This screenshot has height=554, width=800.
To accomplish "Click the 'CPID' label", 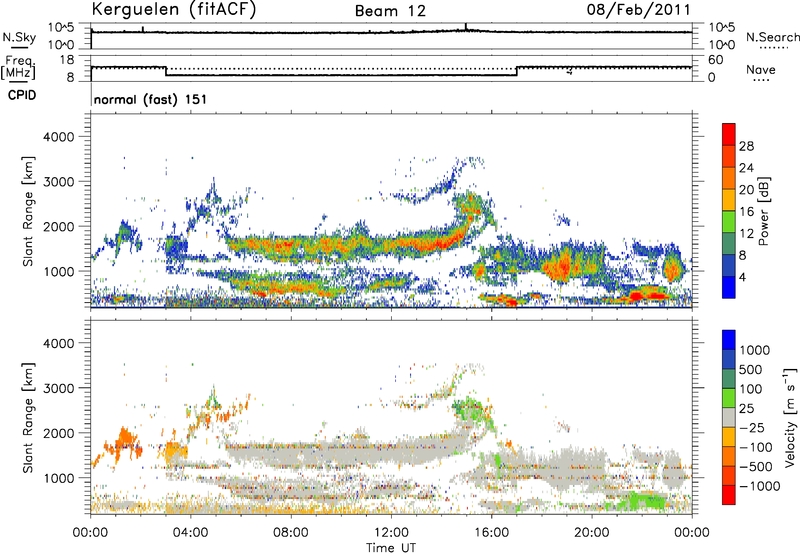I will 22,95.
